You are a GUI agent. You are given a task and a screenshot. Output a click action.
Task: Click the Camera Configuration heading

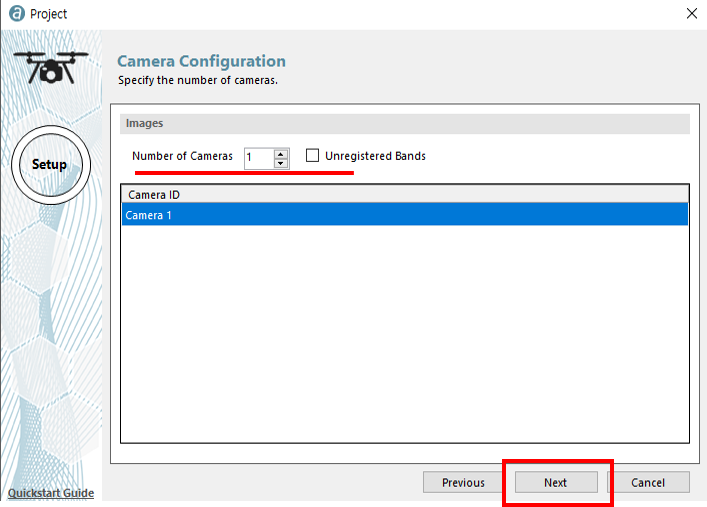[x=201, y=61]
